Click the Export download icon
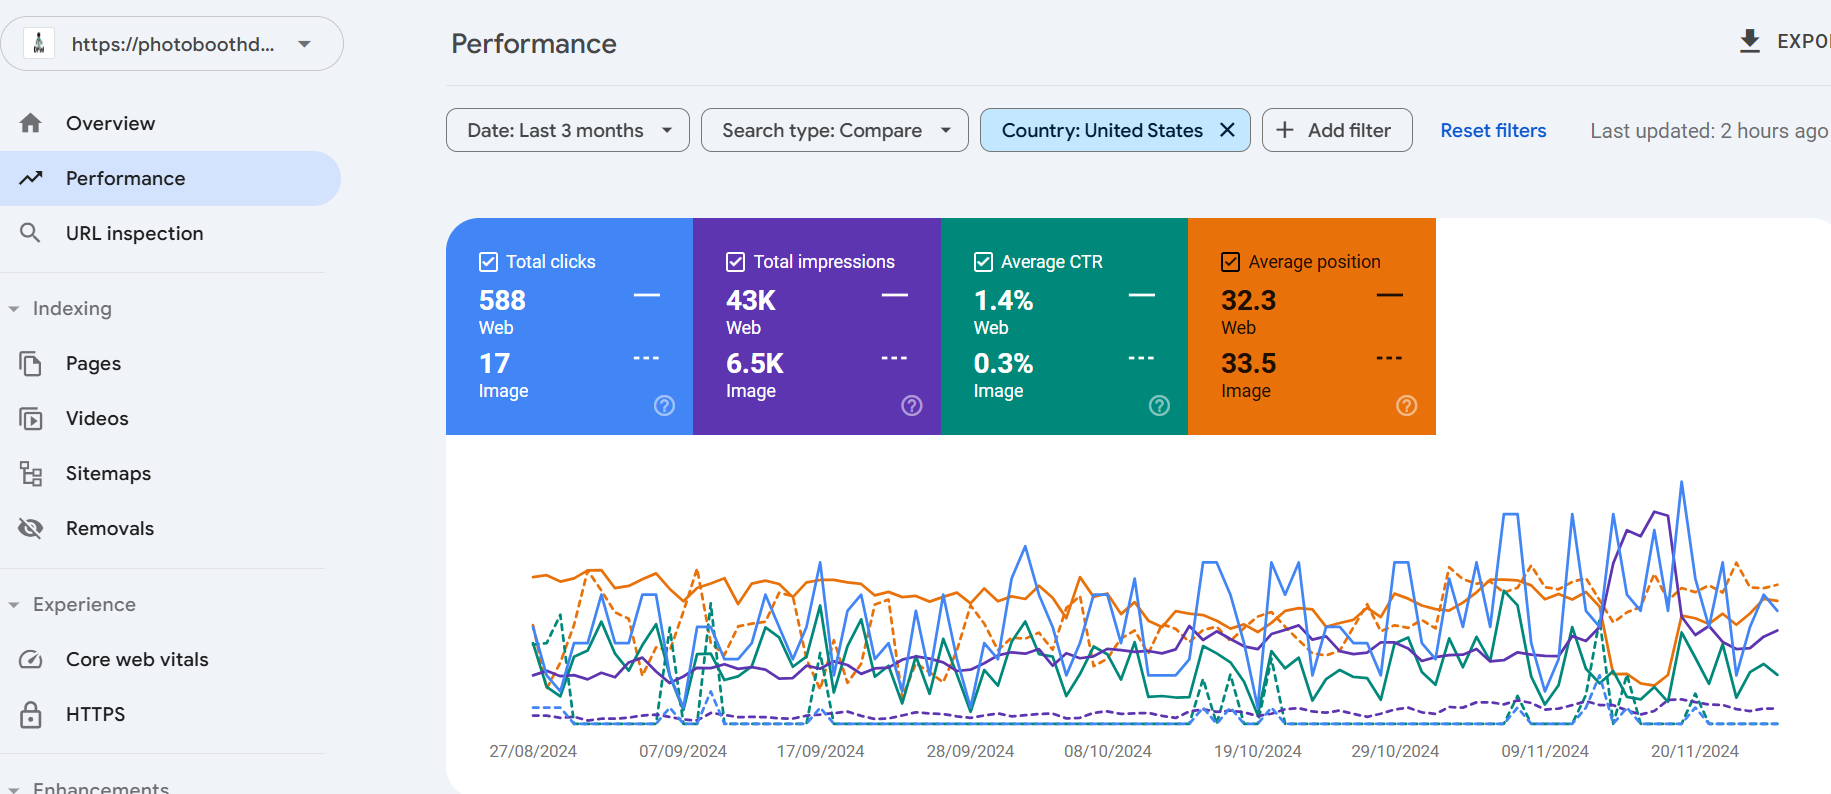1831x794 pixels. (x=1750, y=41)
